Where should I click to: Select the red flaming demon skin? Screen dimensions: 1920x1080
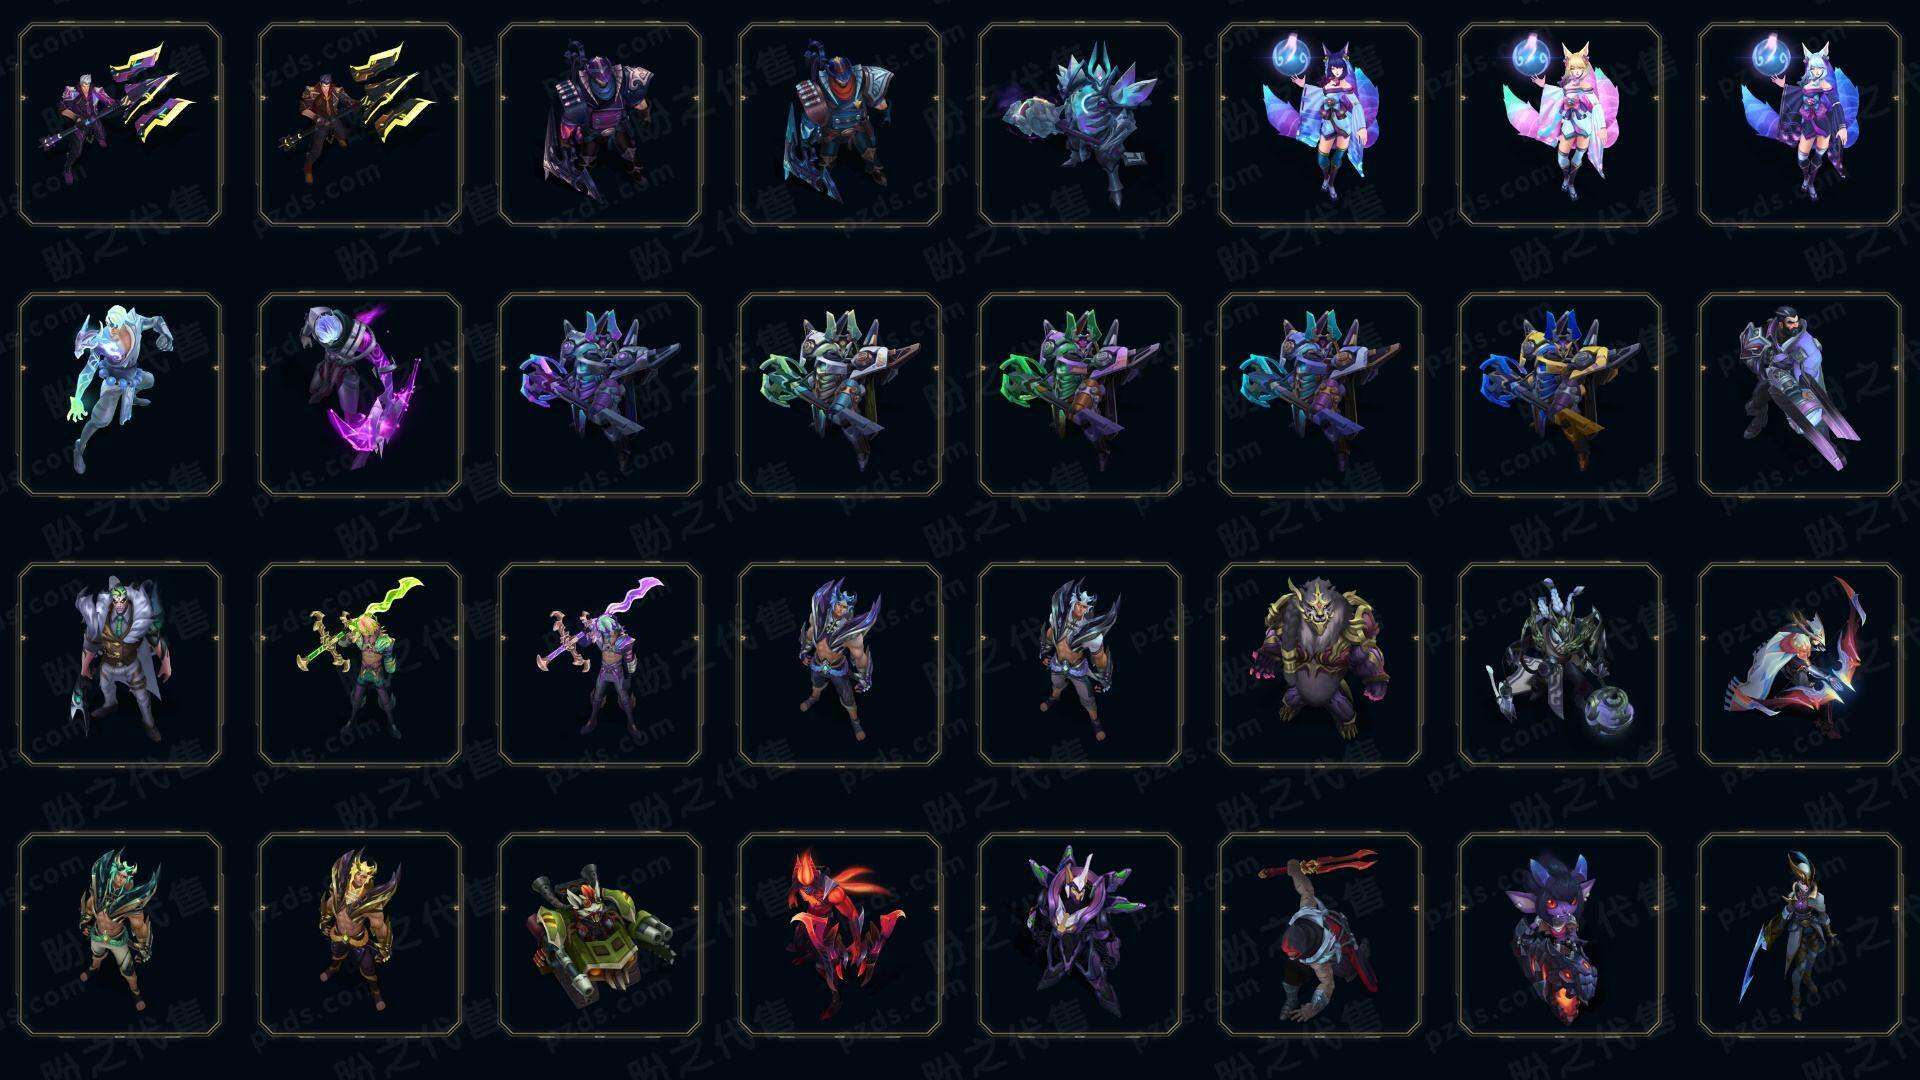click(x=840, y=934)
